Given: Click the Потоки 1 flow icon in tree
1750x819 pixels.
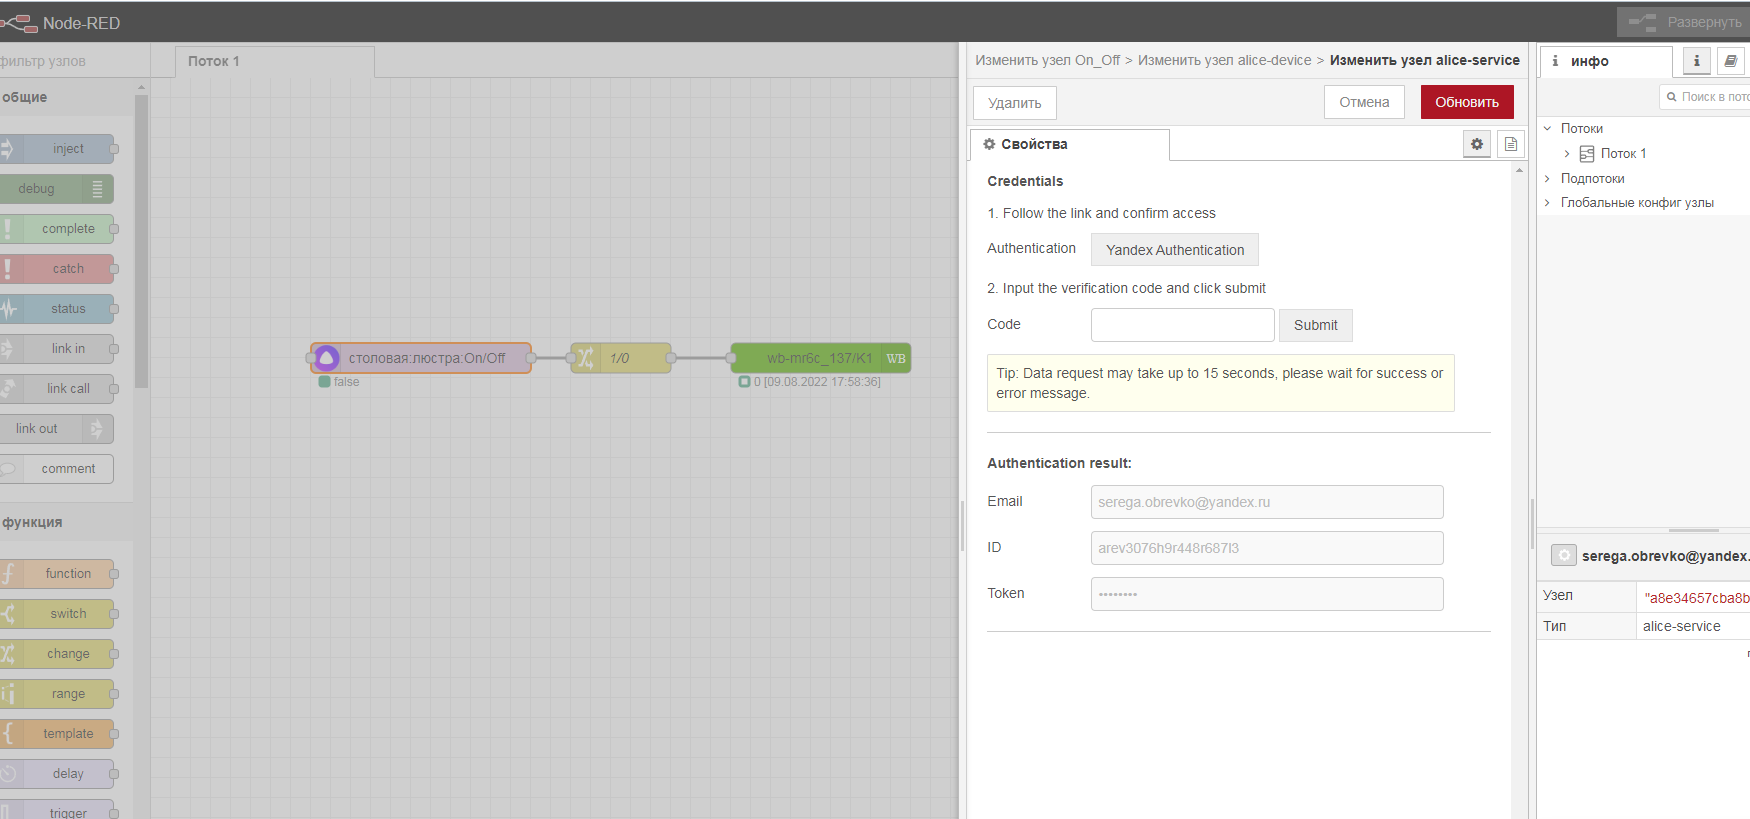Looking at the screenshot, I should (x=1587, y=154).
